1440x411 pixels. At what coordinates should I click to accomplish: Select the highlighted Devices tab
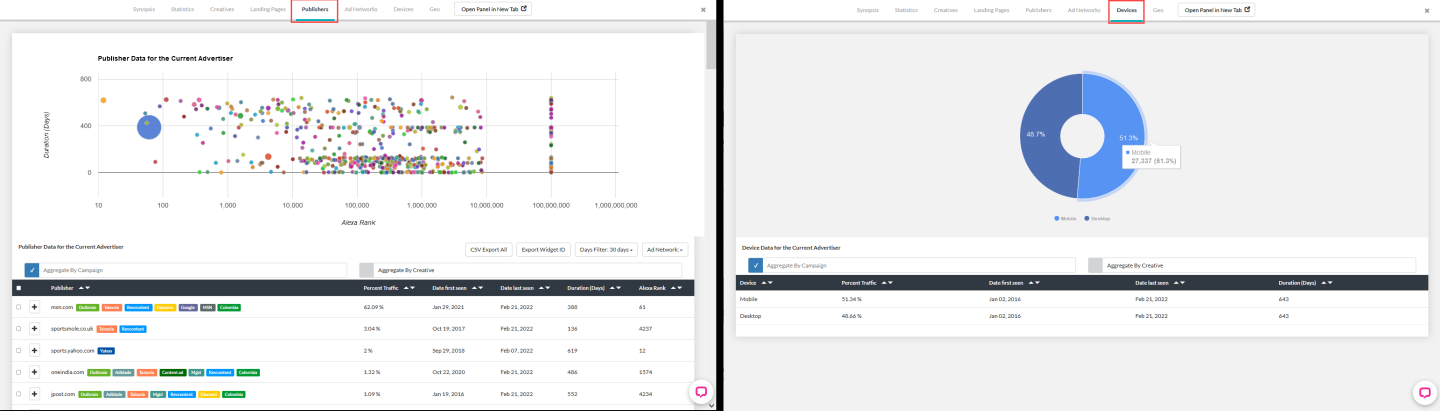(1126, 10)
